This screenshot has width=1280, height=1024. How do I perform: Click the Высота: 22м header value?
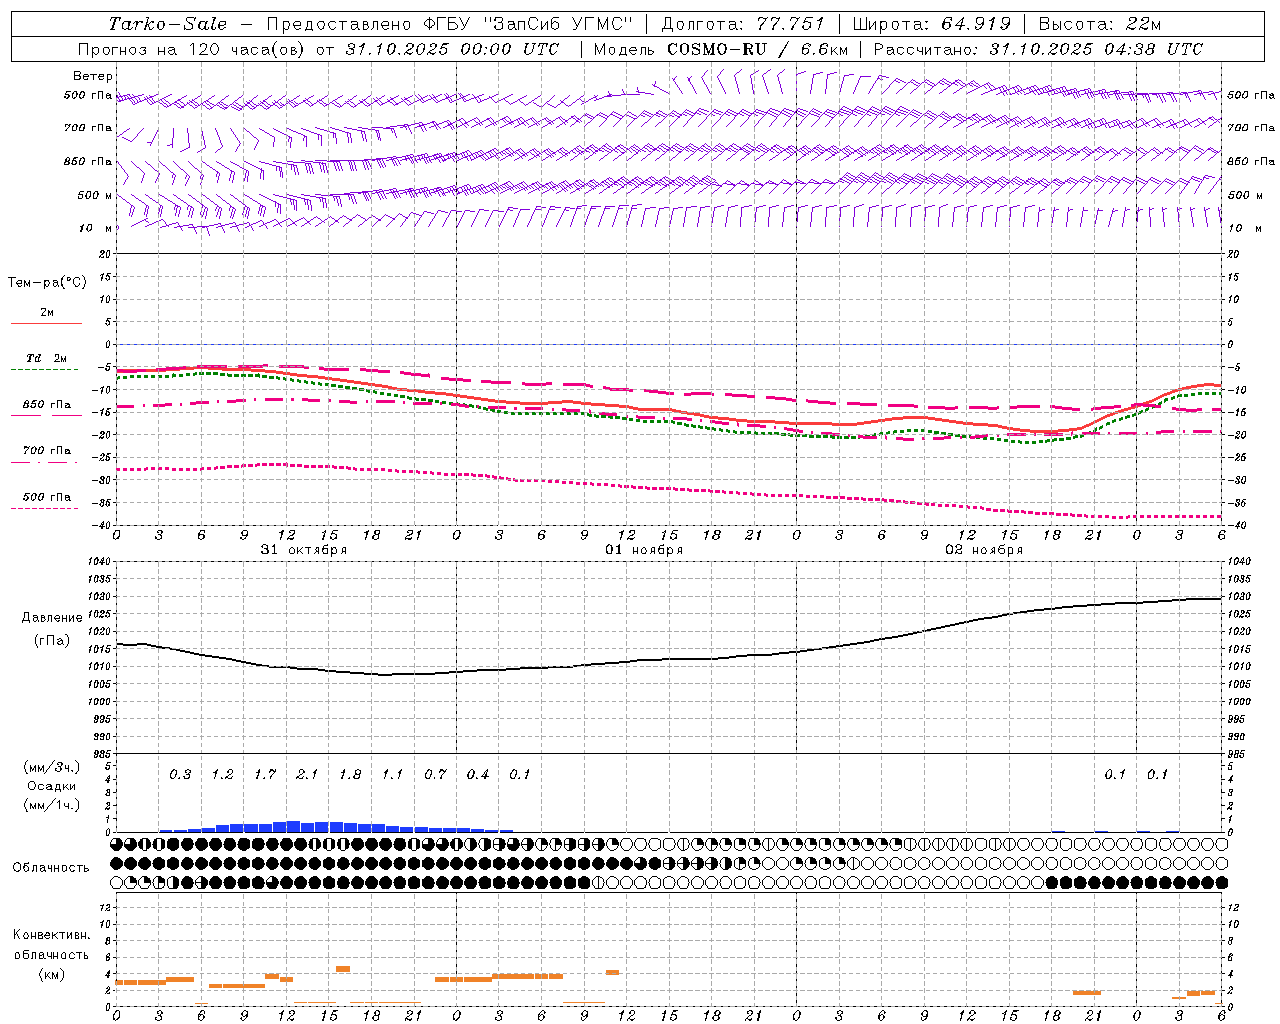[1100, 24]
